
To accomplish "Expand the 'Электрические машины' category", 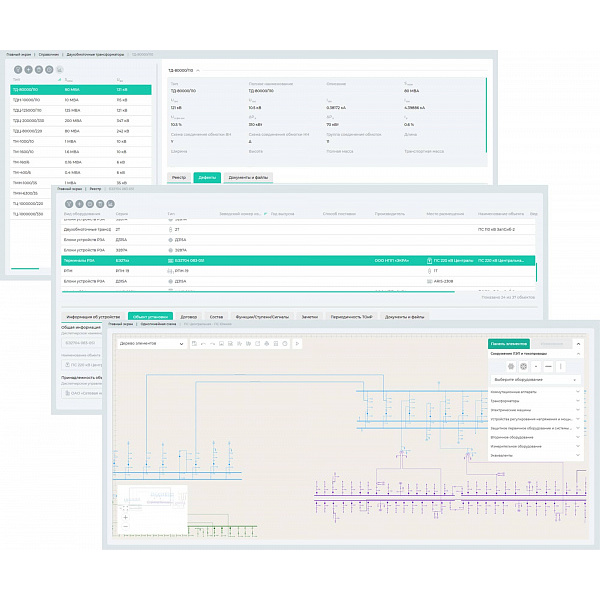I will (x=535, y=410).
